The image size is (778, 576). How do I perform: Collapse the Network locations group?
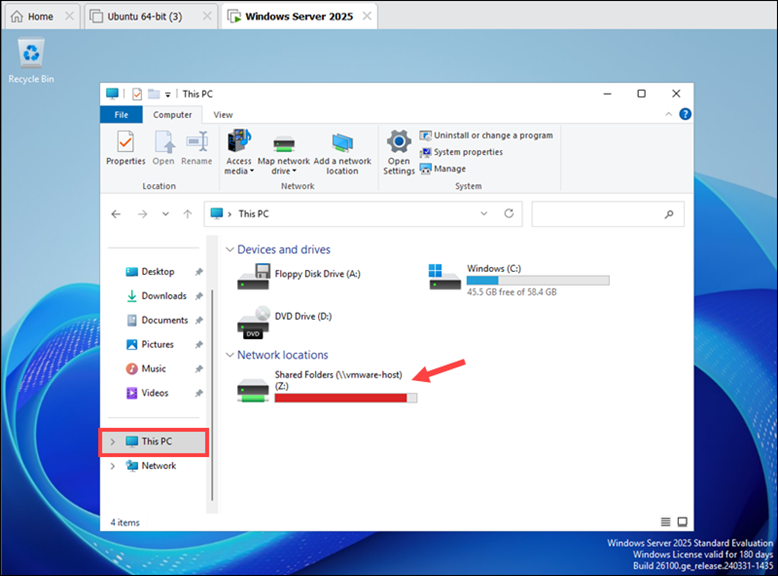coord(229,355)
